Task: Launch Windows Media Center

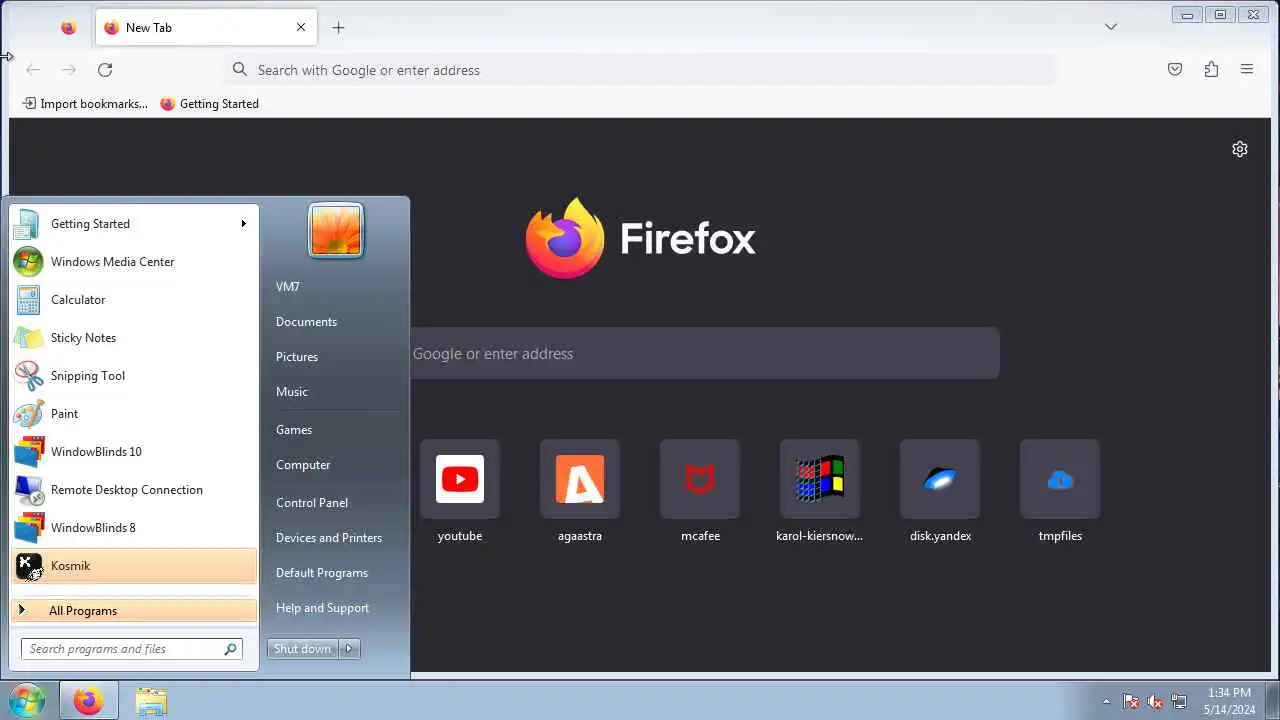Action: (134, 262)
